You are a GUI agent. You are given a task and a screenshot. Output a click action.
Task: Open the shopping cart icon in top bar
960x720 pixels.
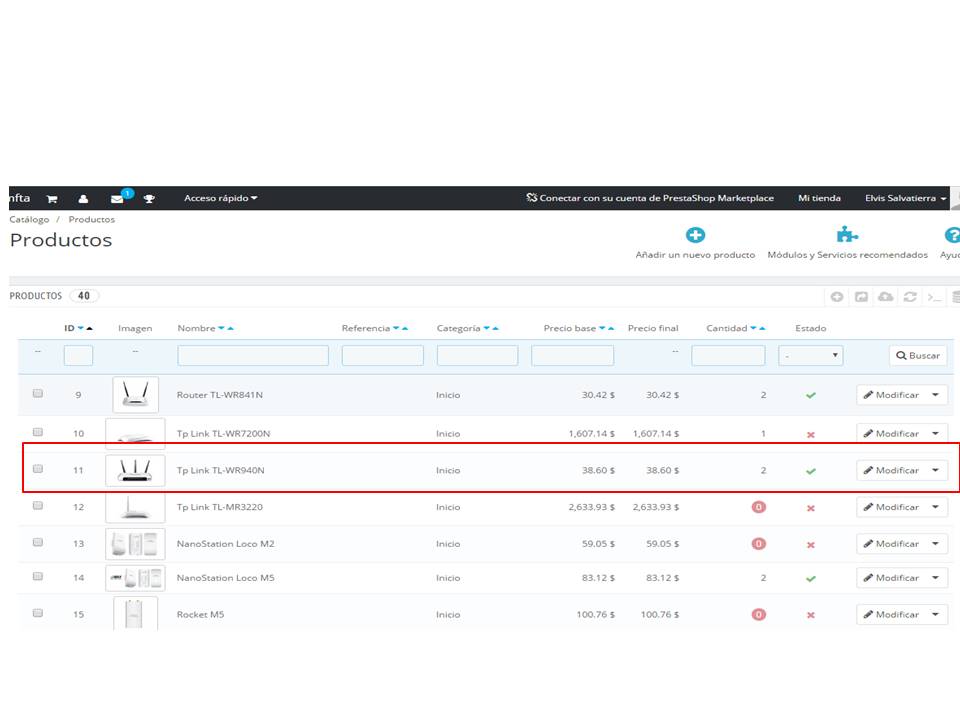point(52,199)
